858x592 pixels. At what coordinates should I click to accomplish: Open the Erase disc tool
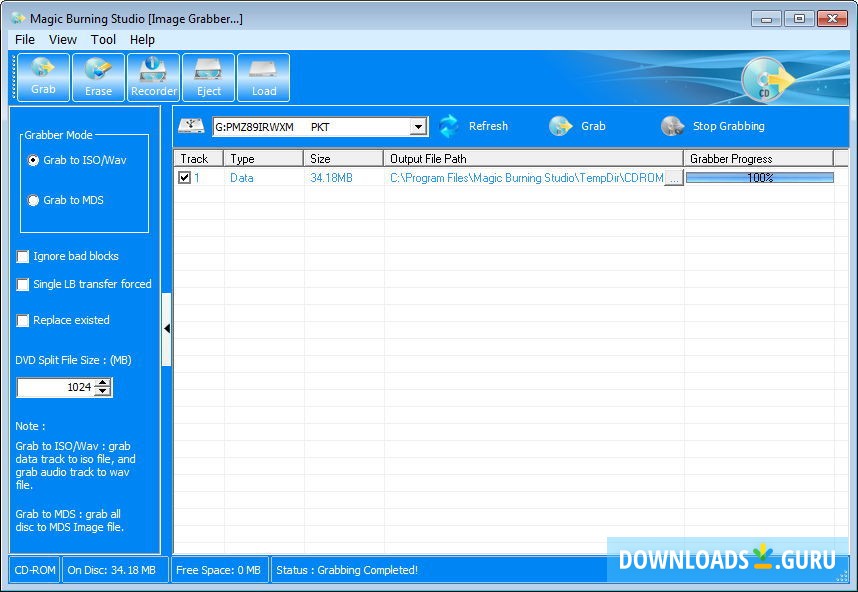click(x=98, y=77)
